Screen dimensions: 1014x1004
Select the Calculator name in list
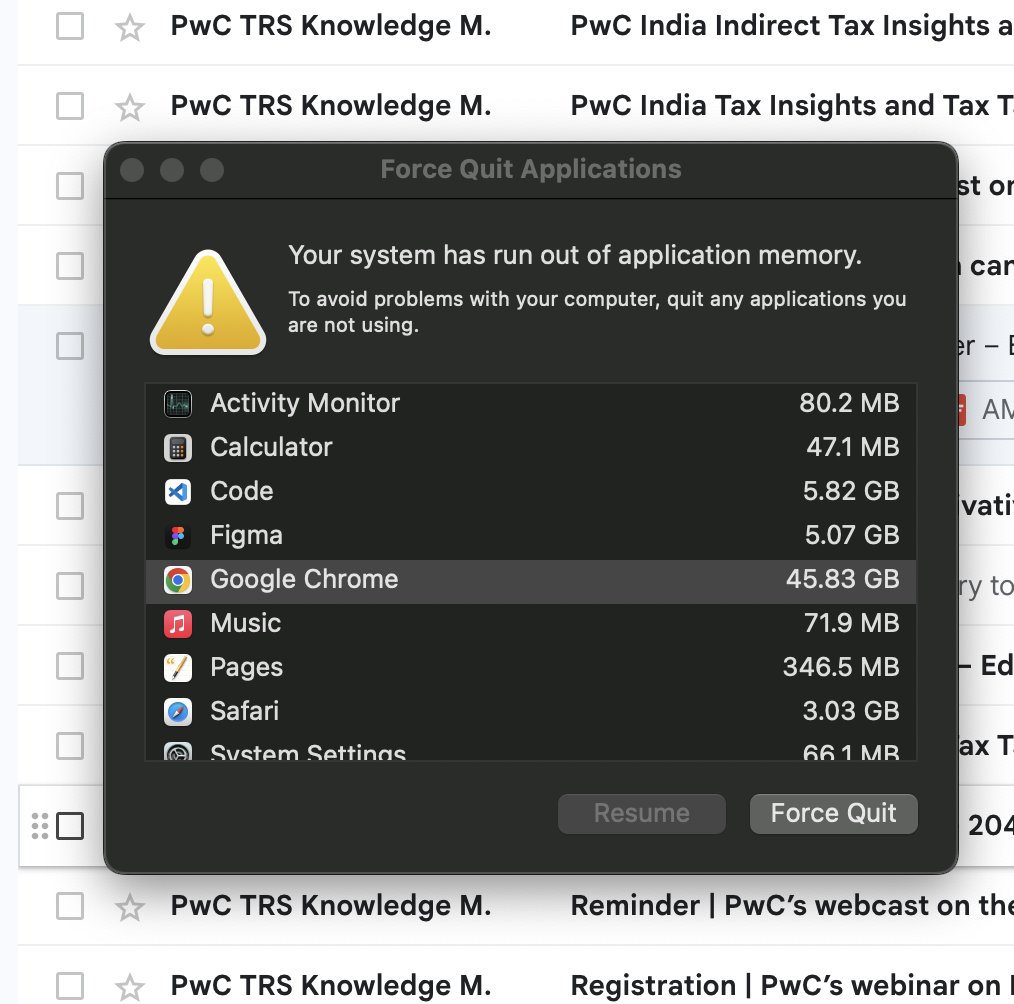(271, 447)
